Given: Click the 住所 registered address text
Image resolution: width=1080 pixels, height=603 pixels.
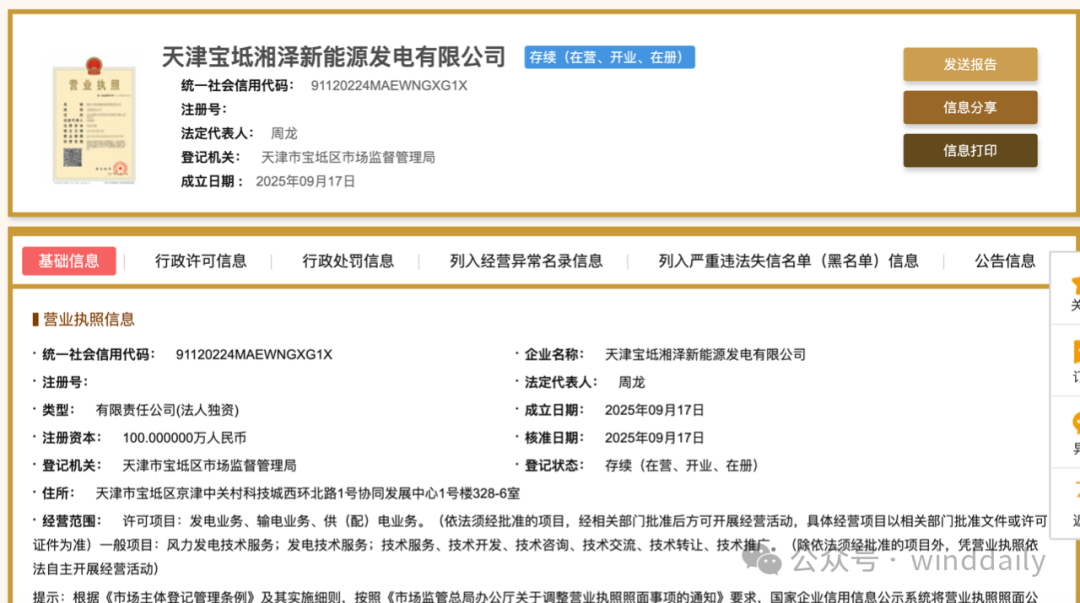Looking at the screenshot, I should click(x=307, y=493).
